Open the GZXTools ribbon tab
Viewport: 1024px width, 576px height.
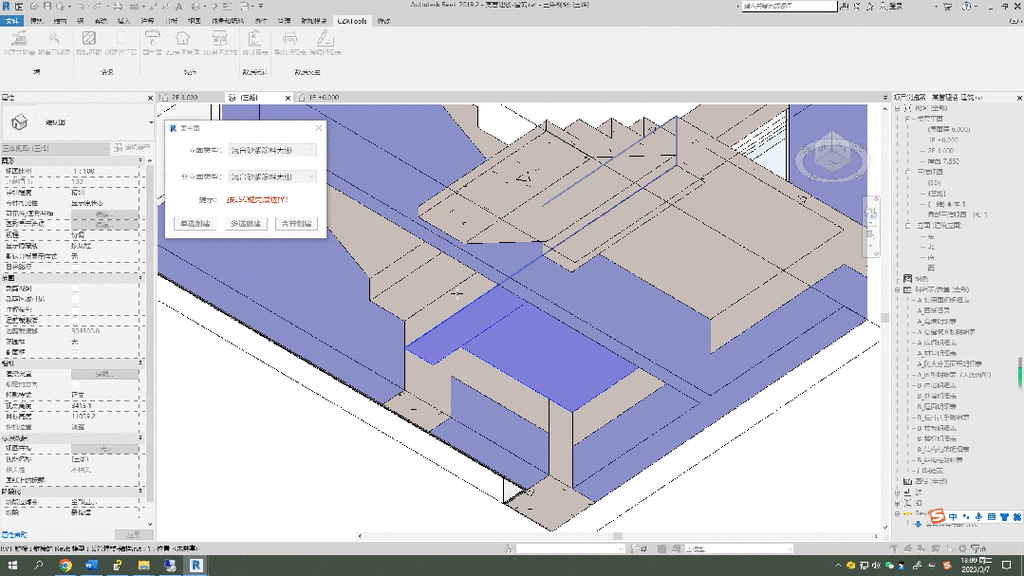click(x=351, y=20)
